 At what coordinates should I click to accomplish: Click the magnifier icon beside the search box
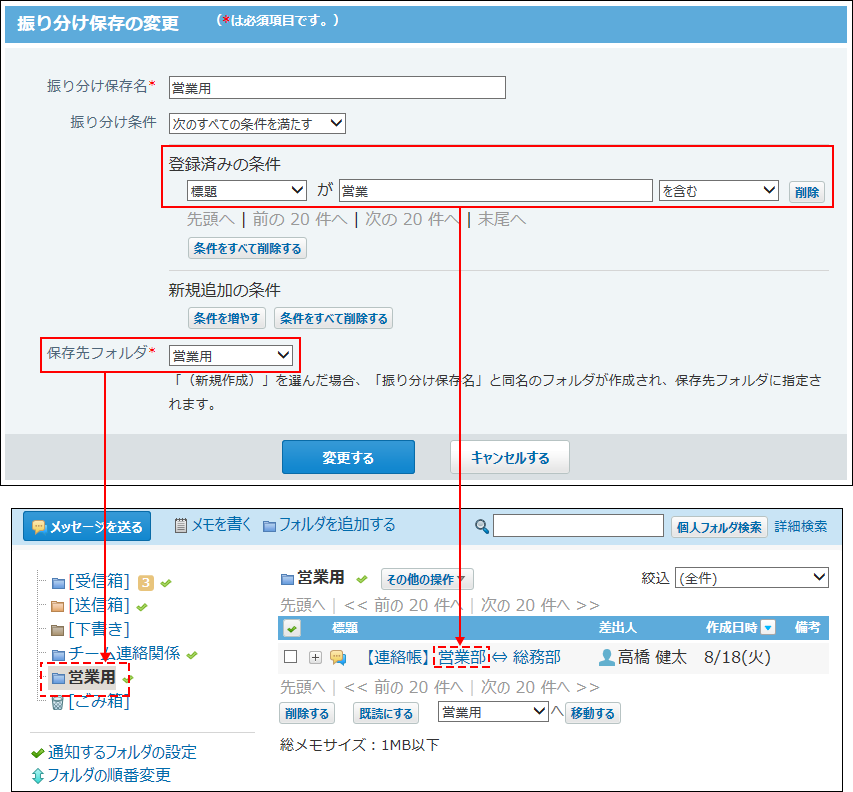coord(482,526)
